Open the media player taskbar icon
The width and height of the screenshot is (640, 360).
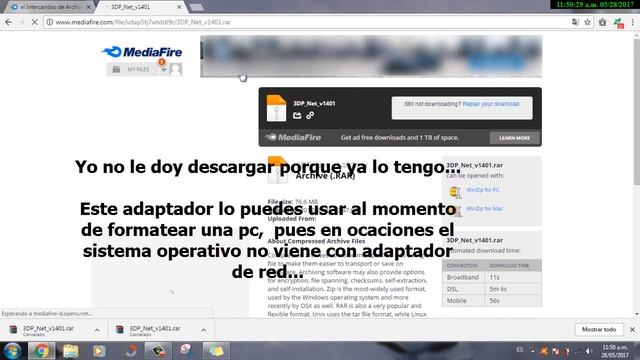pyautogui.click(x=99, y=351)
